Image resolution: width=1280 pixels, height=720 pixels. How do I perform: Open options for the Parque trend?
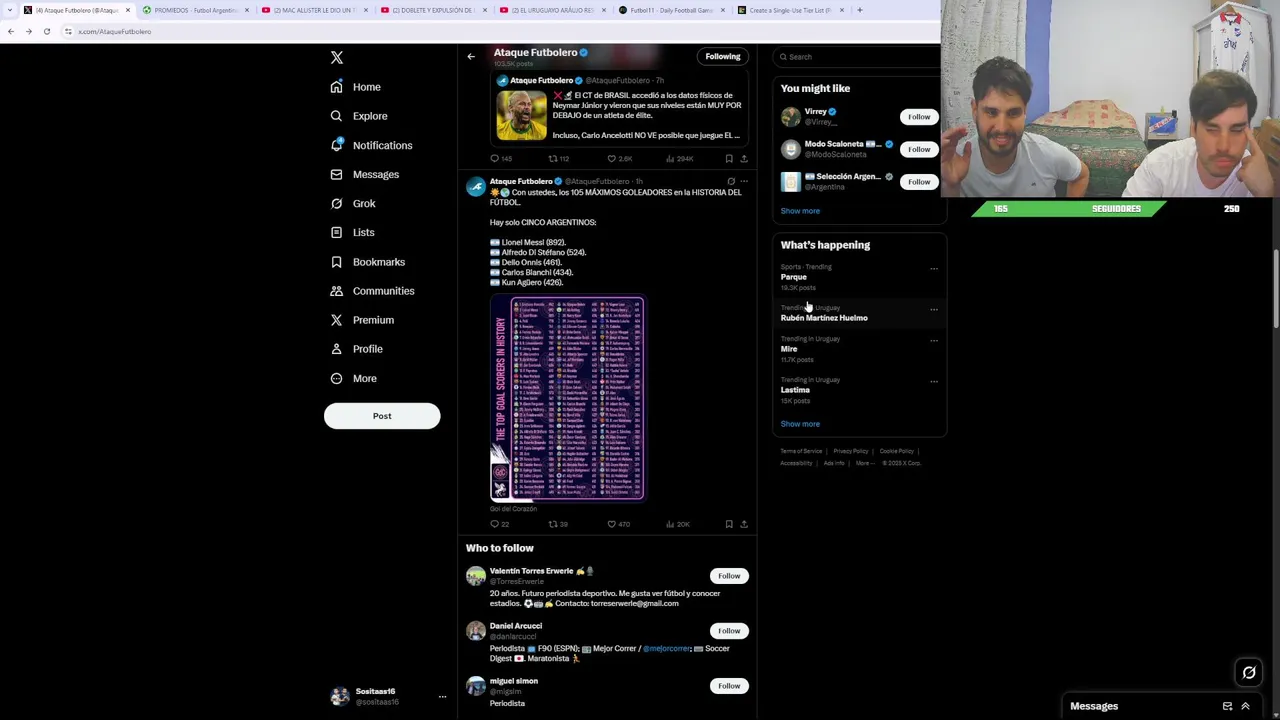pos(934,268)
